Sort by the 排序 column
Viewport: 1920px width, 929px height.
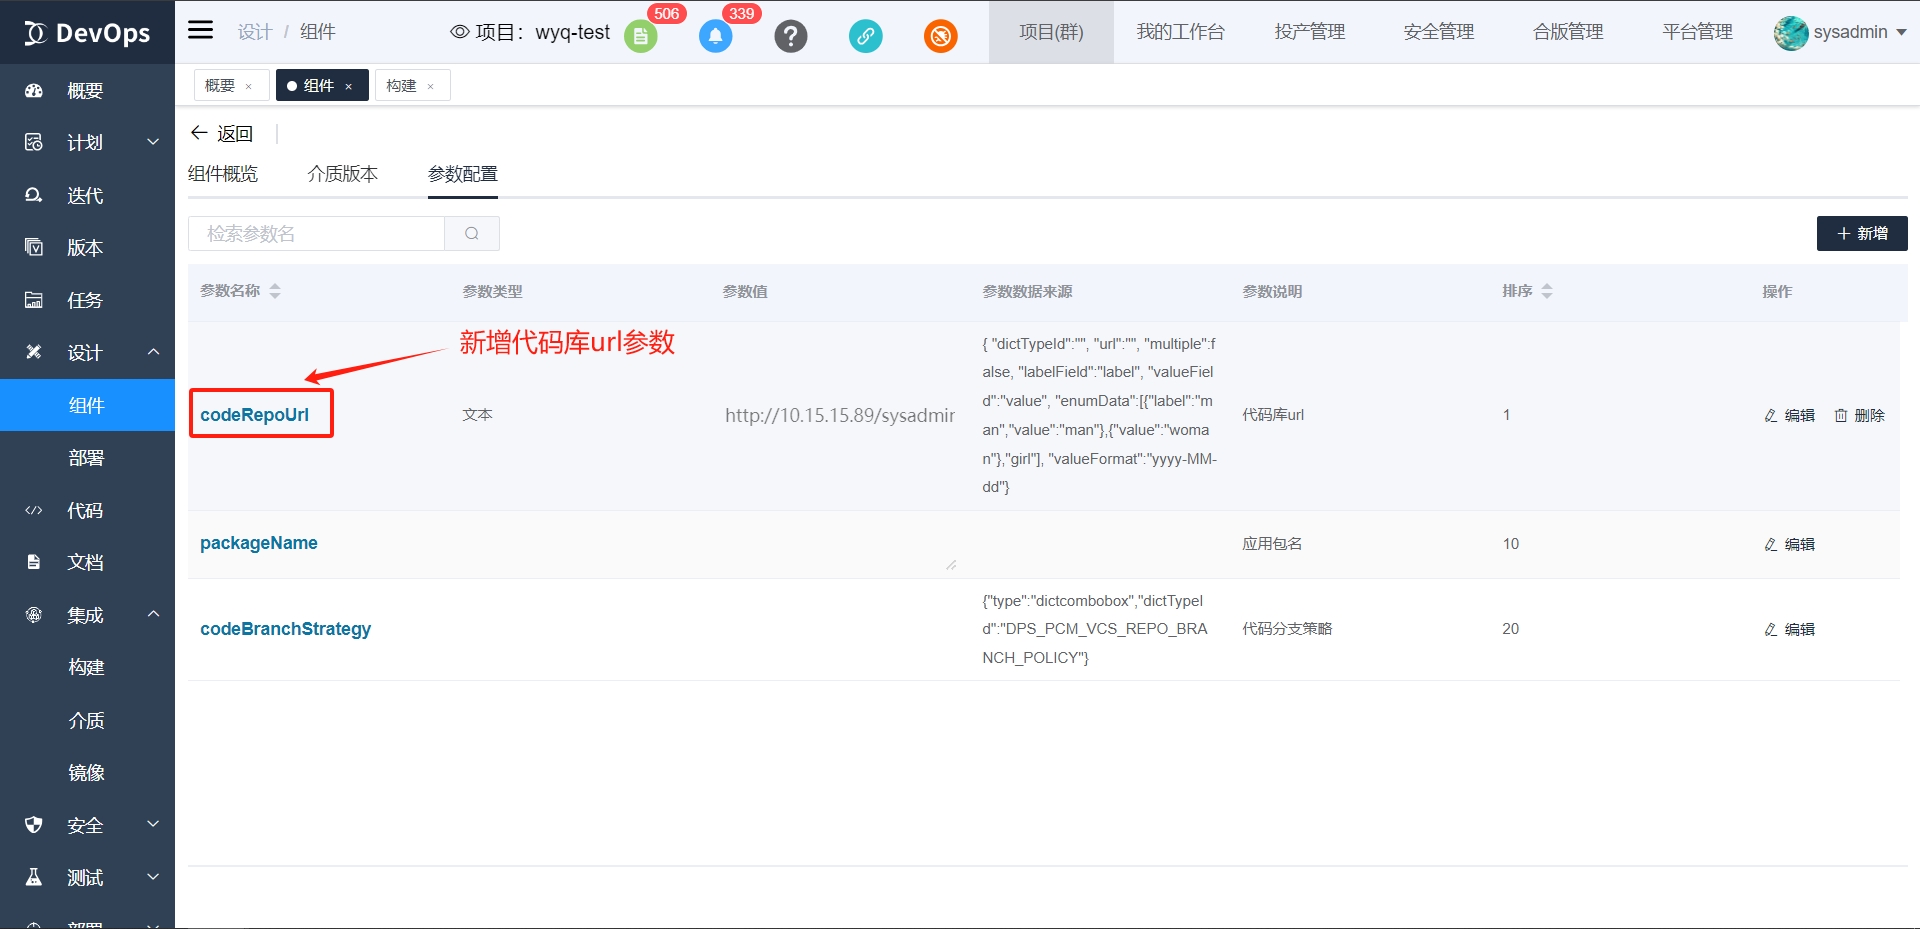click(1547, 291)
